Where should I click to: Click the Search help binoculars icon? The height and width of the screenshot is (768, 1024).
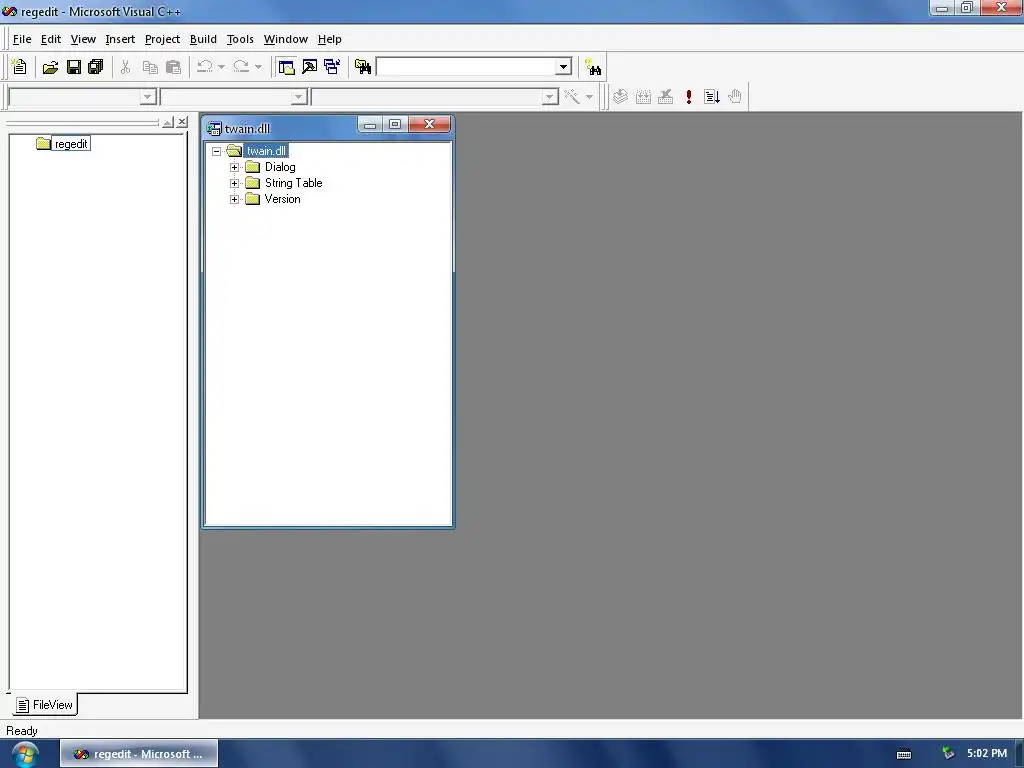point(593,67)
